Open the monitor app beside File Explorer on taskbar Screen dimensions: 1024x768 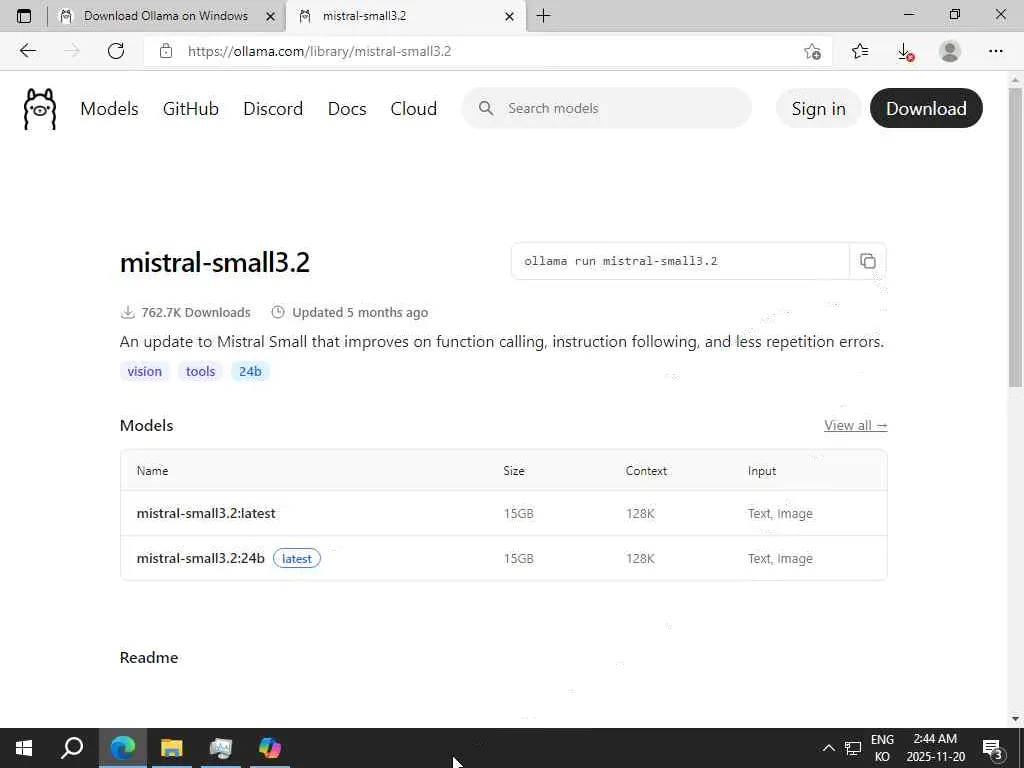tap(221, 748)
